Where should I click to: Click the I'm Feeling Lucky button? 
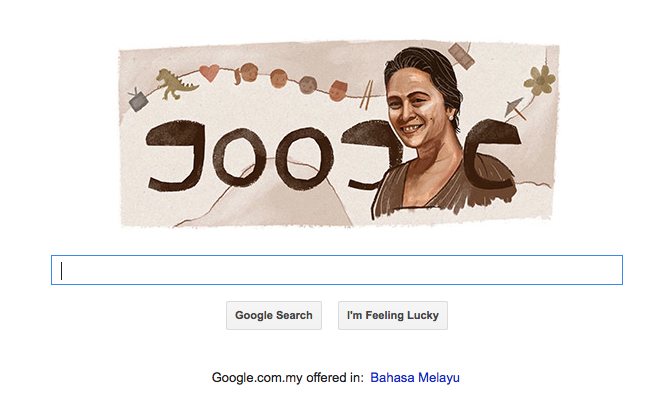click(x=393, y=315)
